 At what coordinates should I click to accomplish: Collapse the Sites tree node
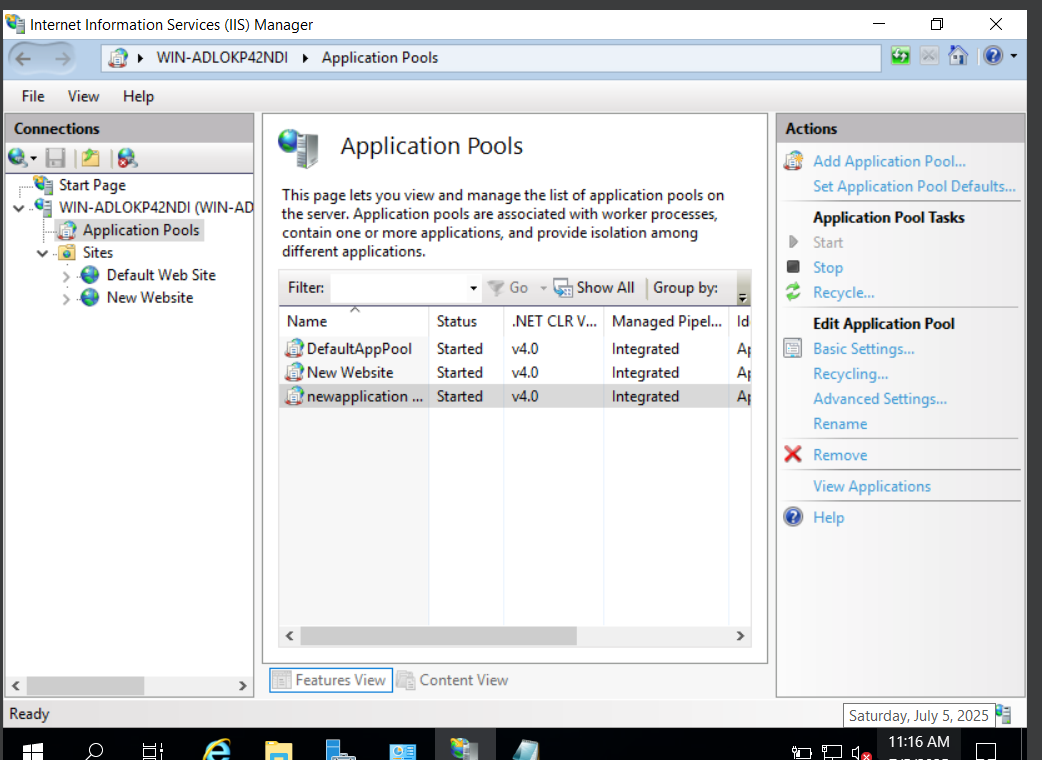click(x=42, y=254)
